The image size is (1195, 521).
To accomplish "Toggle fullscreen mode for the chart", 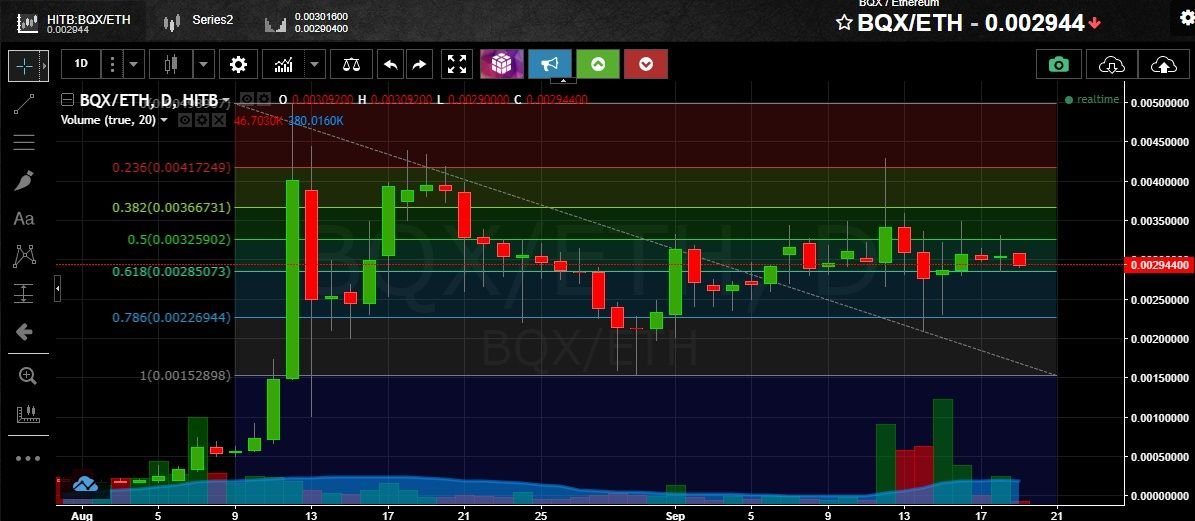I will [457, 64].
